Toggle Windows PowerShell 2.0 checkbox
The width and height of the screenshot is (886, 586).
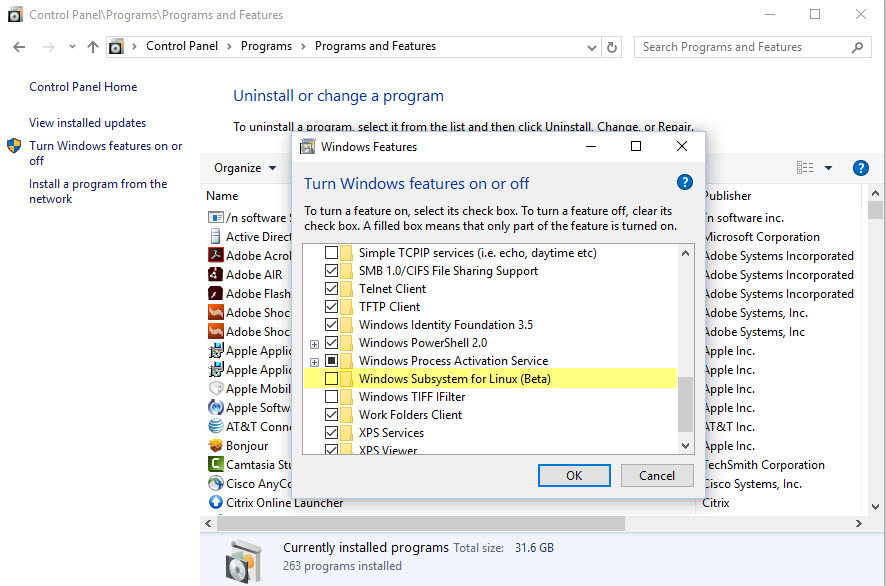[x=332, y=342]
